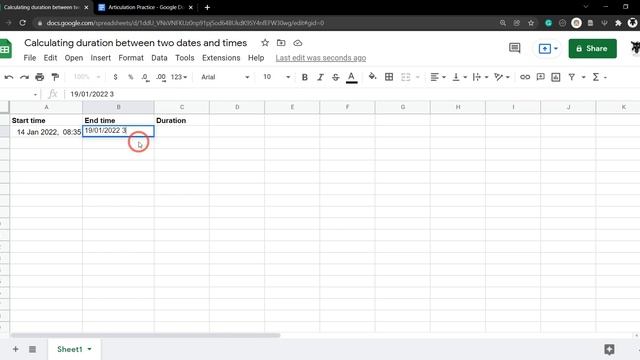The height and width of the screenshot is (360, 640).
Task: Insert a link
Action: [x=525, y=77]
